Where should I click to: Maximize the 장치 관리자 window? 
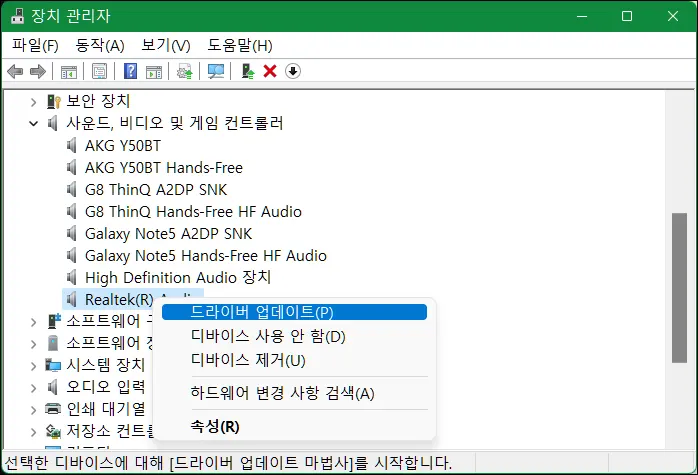[627, 16]
